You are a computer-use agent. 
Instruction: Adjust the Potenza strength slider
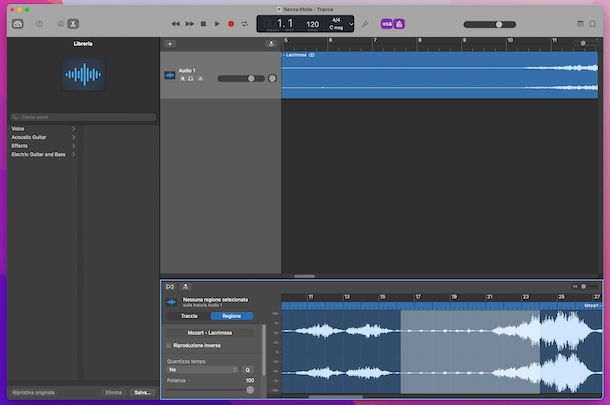tap(210, 389)
